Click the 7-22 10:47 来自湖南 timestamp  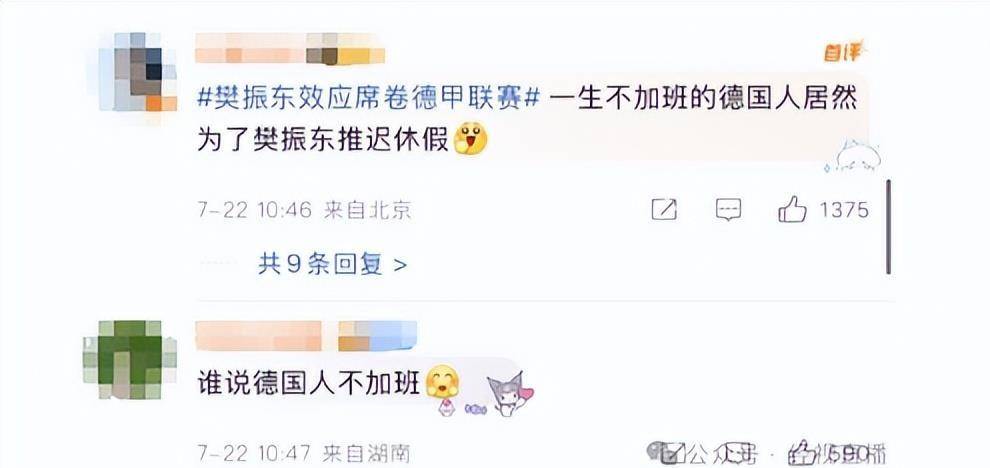tap(304, 453)
